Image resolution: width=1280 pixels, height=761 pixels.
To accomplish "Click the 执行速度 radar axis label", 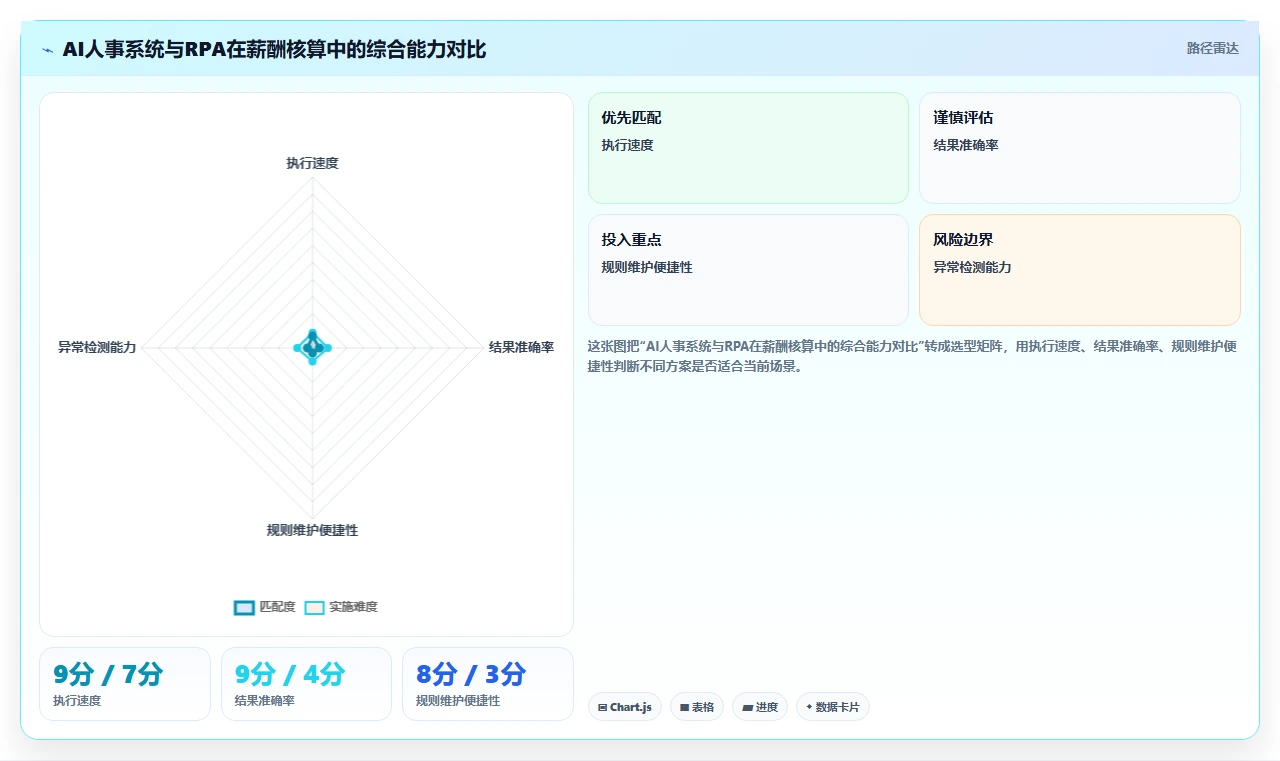I will point(312,163).
